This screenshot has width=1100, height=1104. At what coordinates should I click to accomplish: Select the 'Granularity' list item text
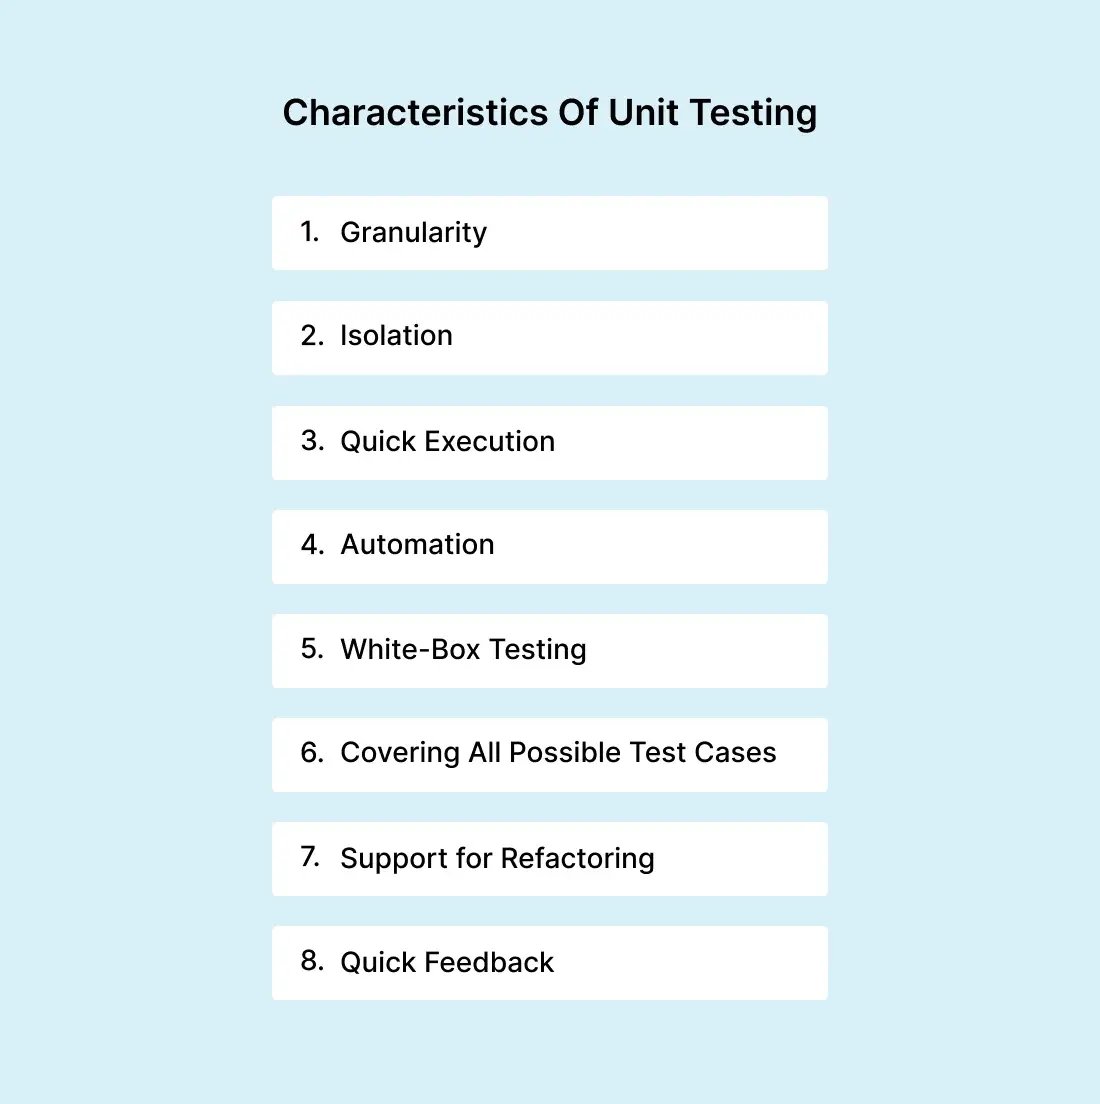click(413, 233)
